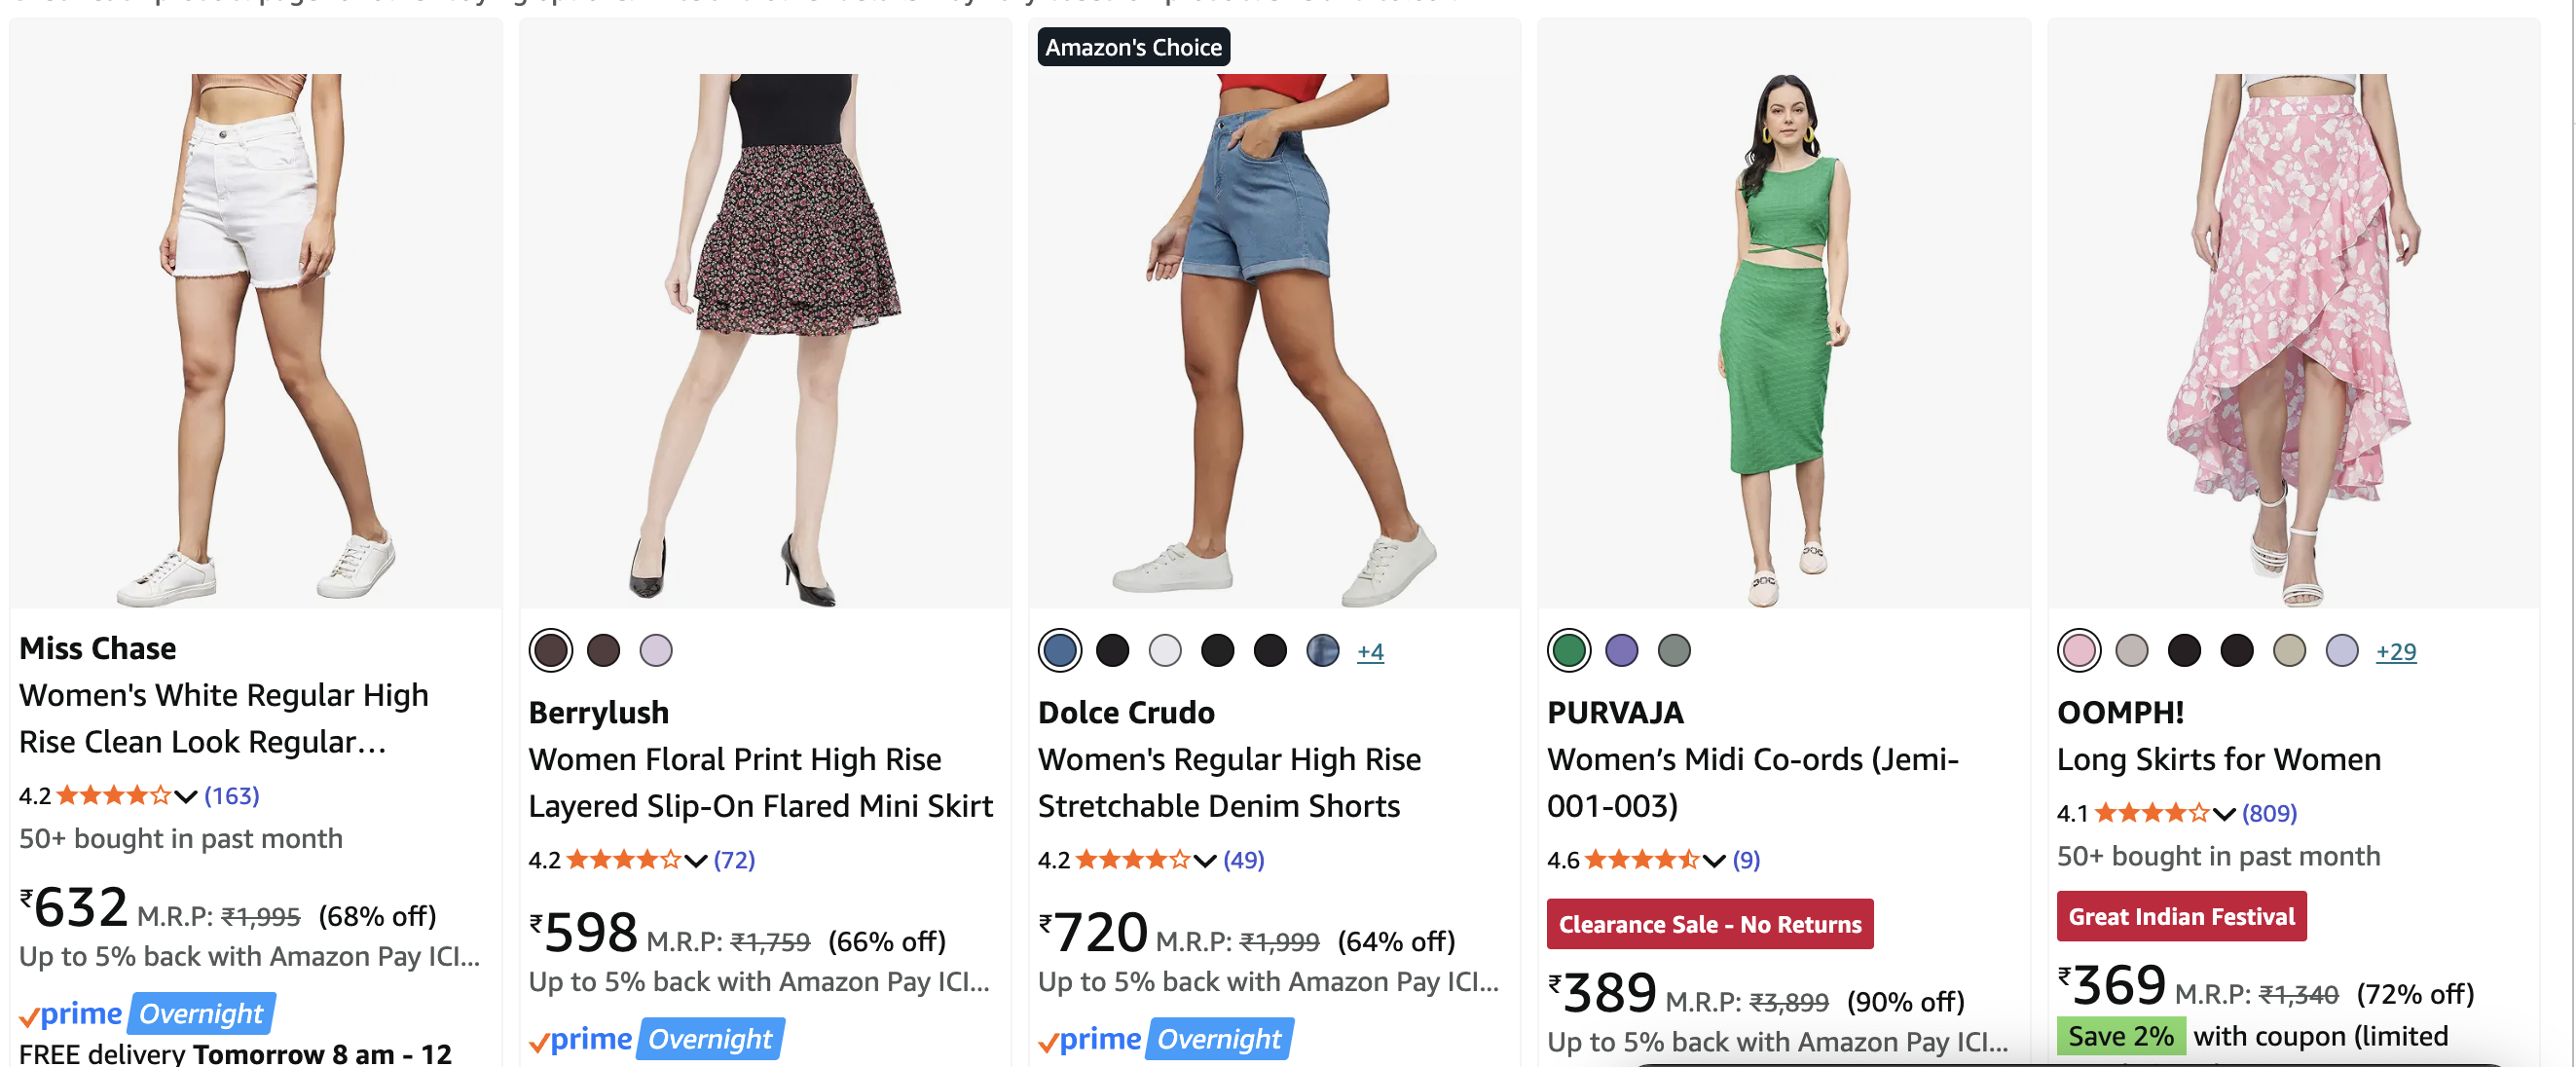Select the white color swatch for Dolce Crudo shorts

(1165, 651)
